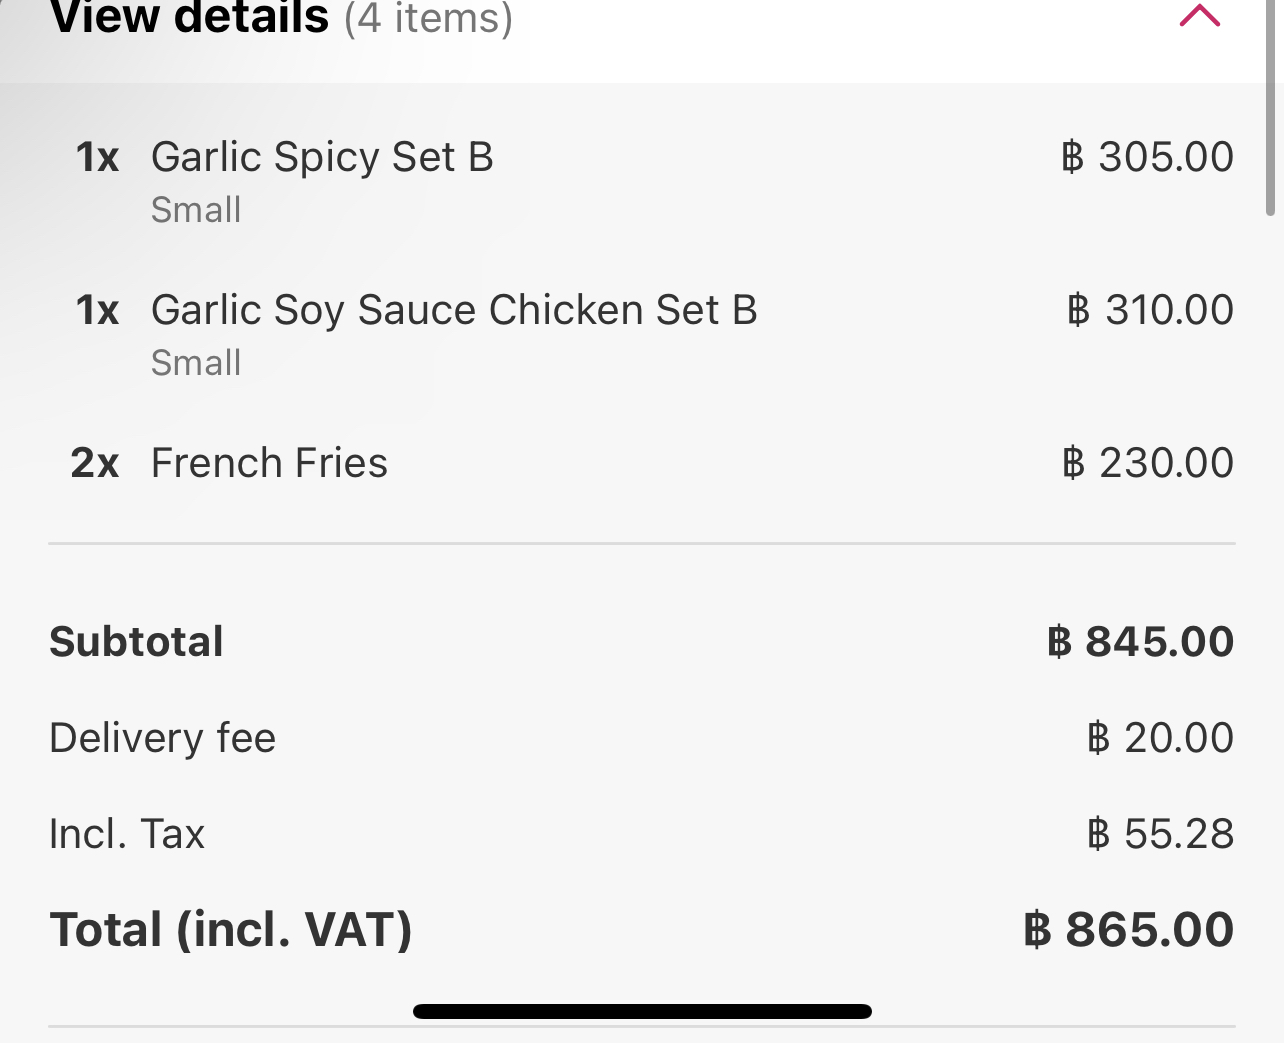The image size is (1284, 1043).
Task: Tap the 2x quantity for French Fries
Action: (95, 463)
